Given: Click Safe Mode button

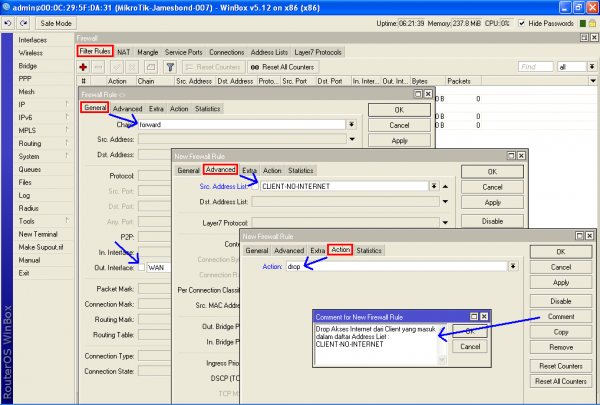Looking at the screenshot, I should [56, 23].
